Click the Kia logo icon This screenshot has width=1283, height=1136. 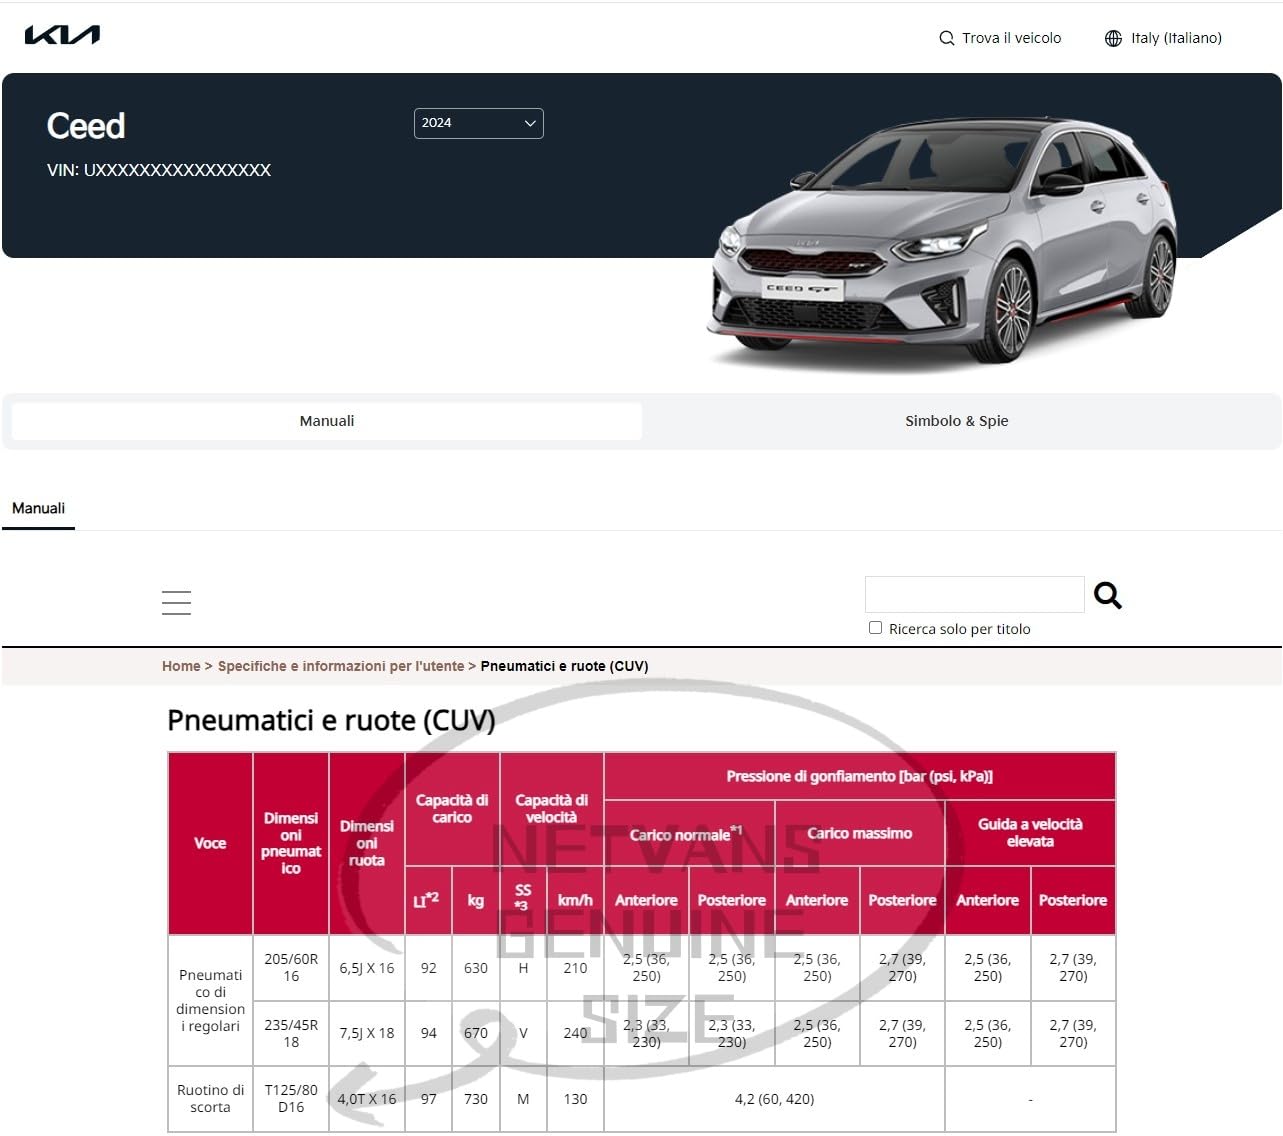[62, 35]
